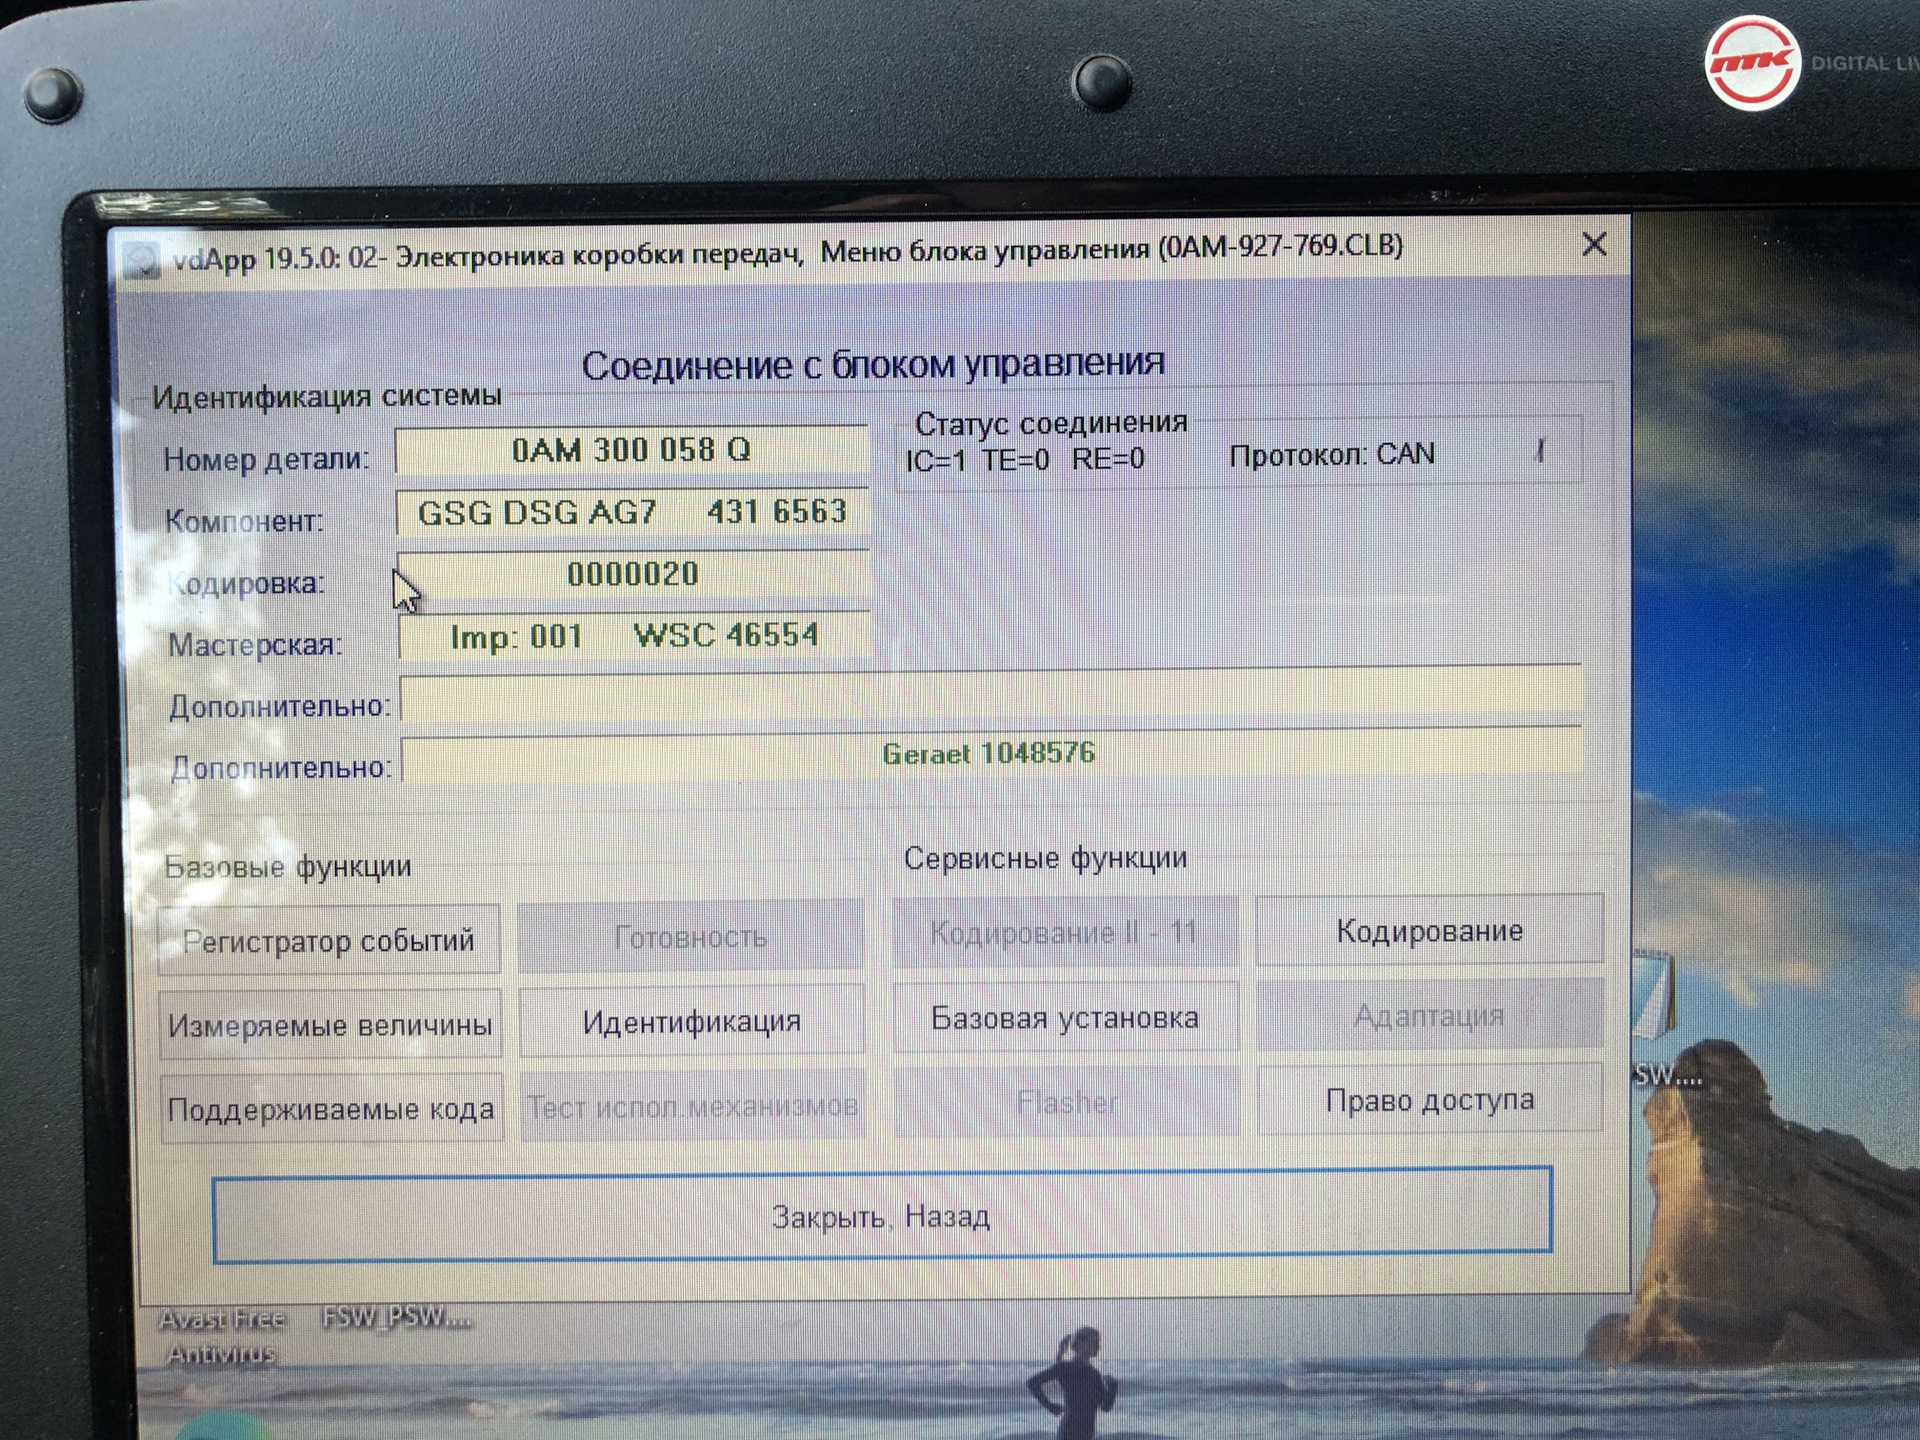This screenshot has height=1440, width=1920.
Task: Open Avast Free Antivirus desktop shortcut
Action: coord(222,1335)
